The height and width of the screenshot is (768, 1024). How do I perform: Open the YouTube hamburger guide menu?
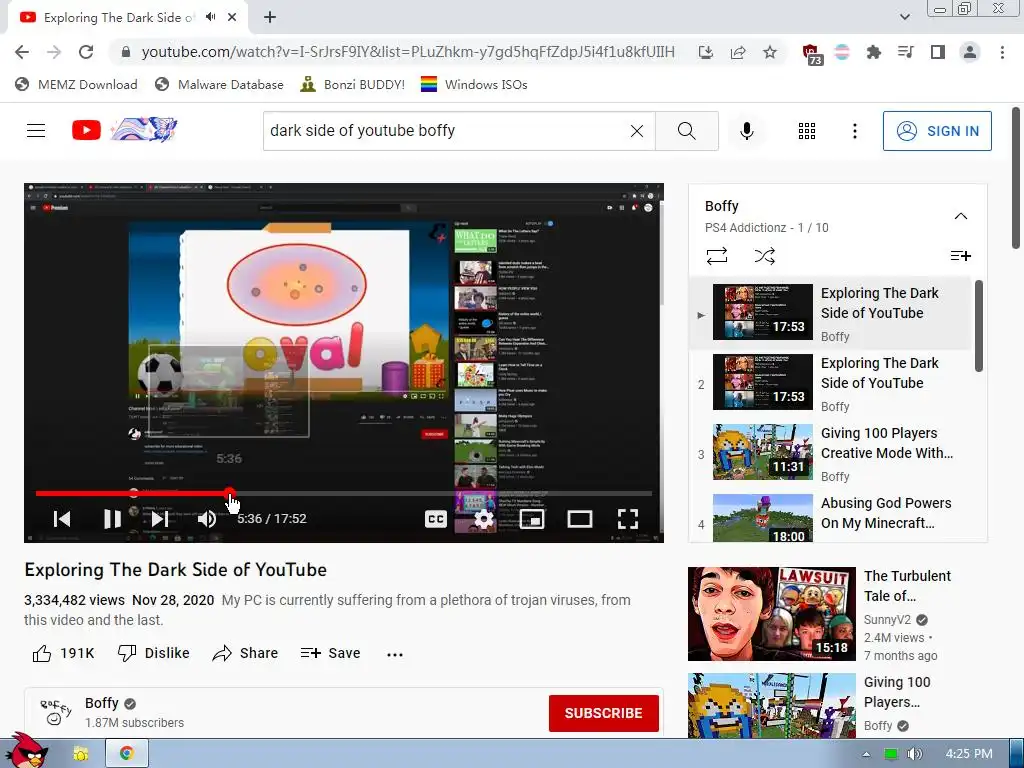(36, 131)
